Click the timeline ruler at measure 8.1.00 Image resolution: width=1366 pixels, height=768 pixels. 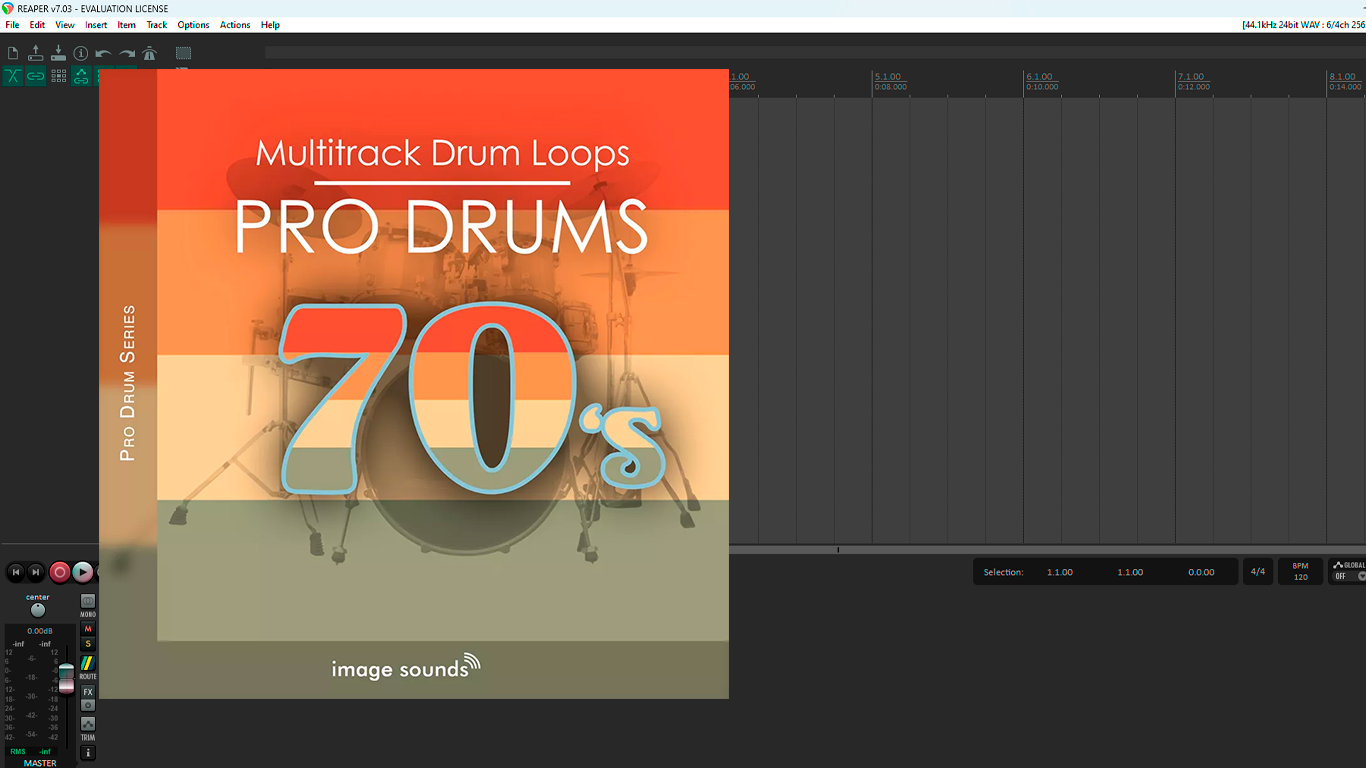(1342, 77)
